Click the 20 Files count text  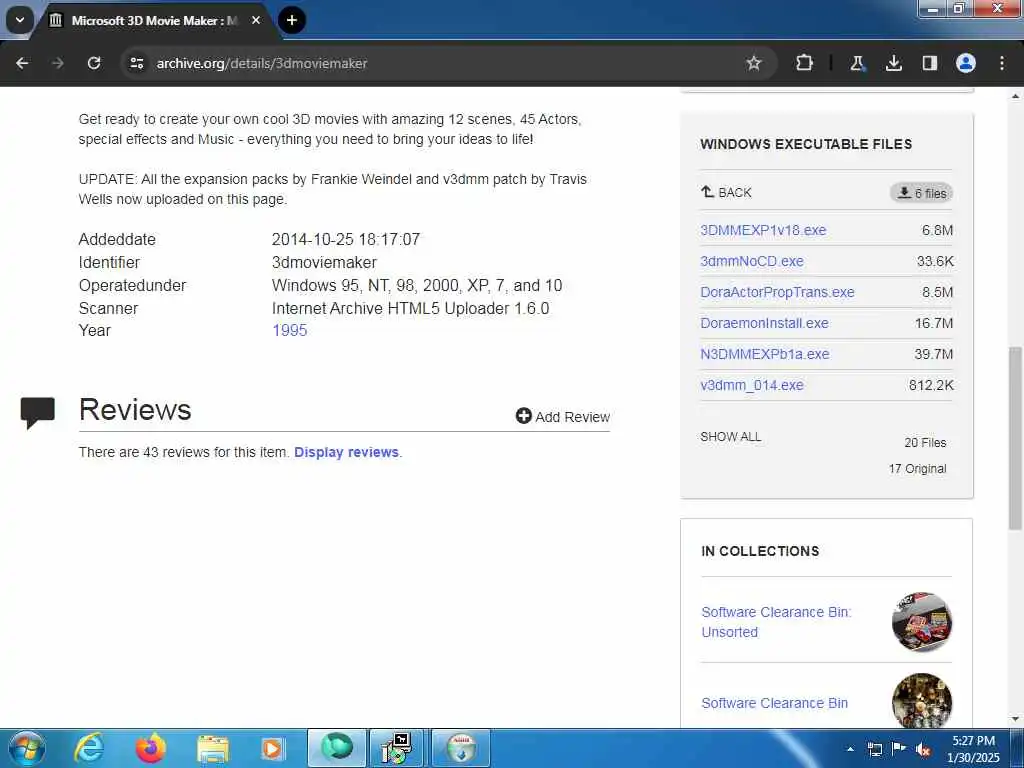click(x=925, y=443)
